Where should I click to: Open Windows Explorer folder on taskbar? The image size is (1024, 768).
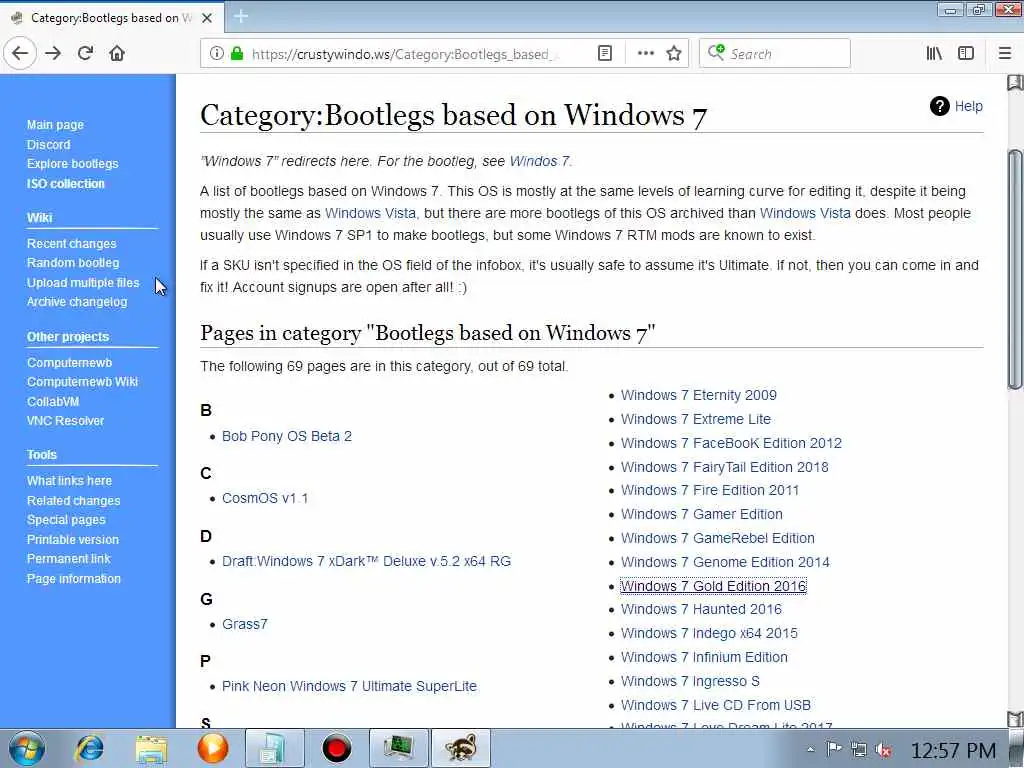point(152,748)
